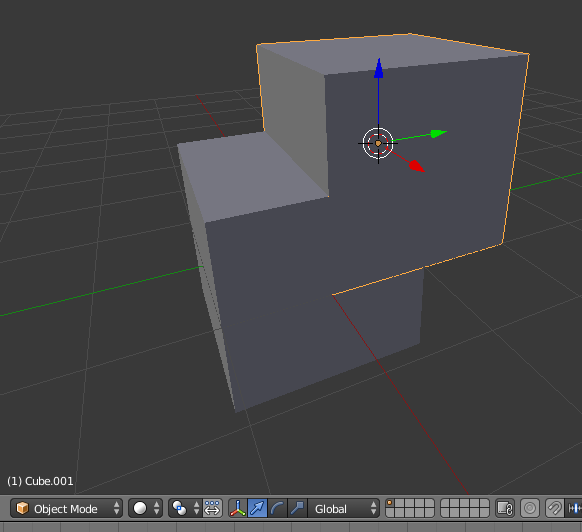Toggle the snap magnet icon
The width and height of the screenshot is (582, 532).
click(x=555, y=508)
